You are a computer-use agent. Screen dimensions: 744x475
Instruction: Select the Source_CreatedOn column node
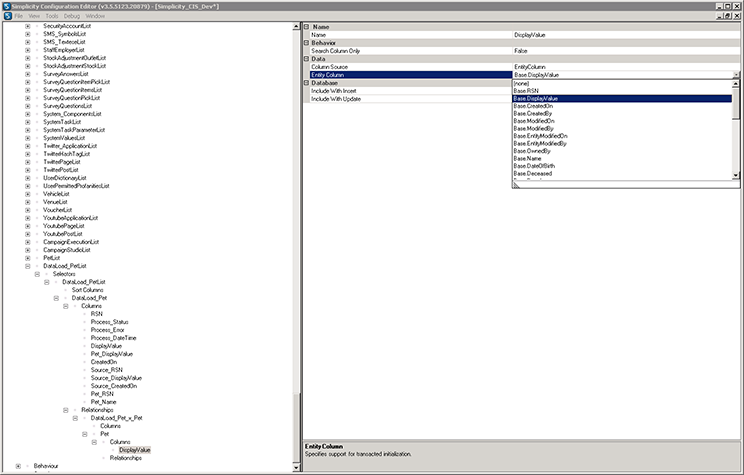pyautogui.click(x=114, y=386)
